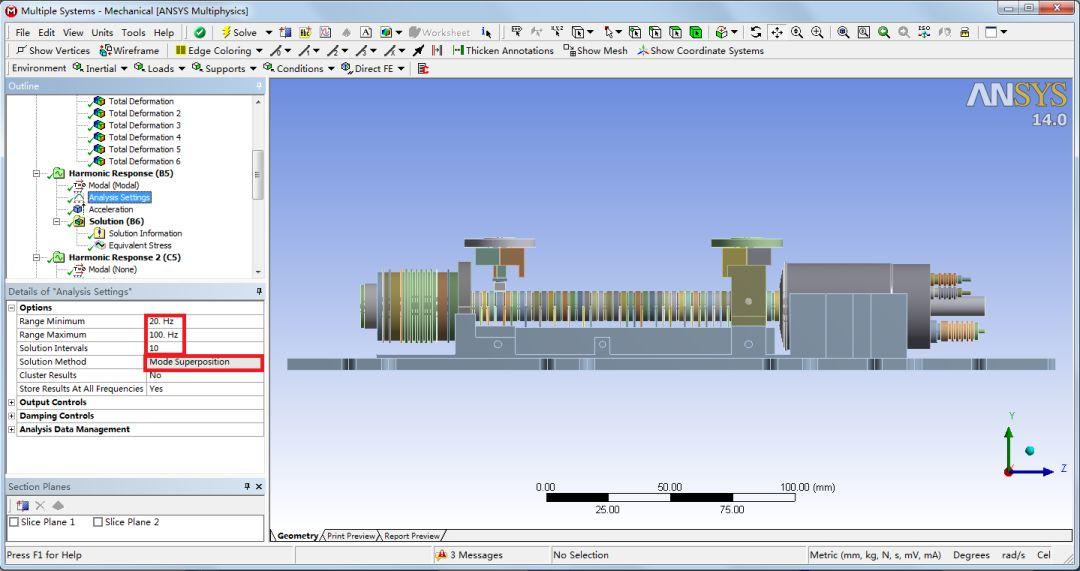The height and width of the screenshot is (571, 1080).
Task: Click the red Commands icon after Direct FE
Action: (423, 68)
